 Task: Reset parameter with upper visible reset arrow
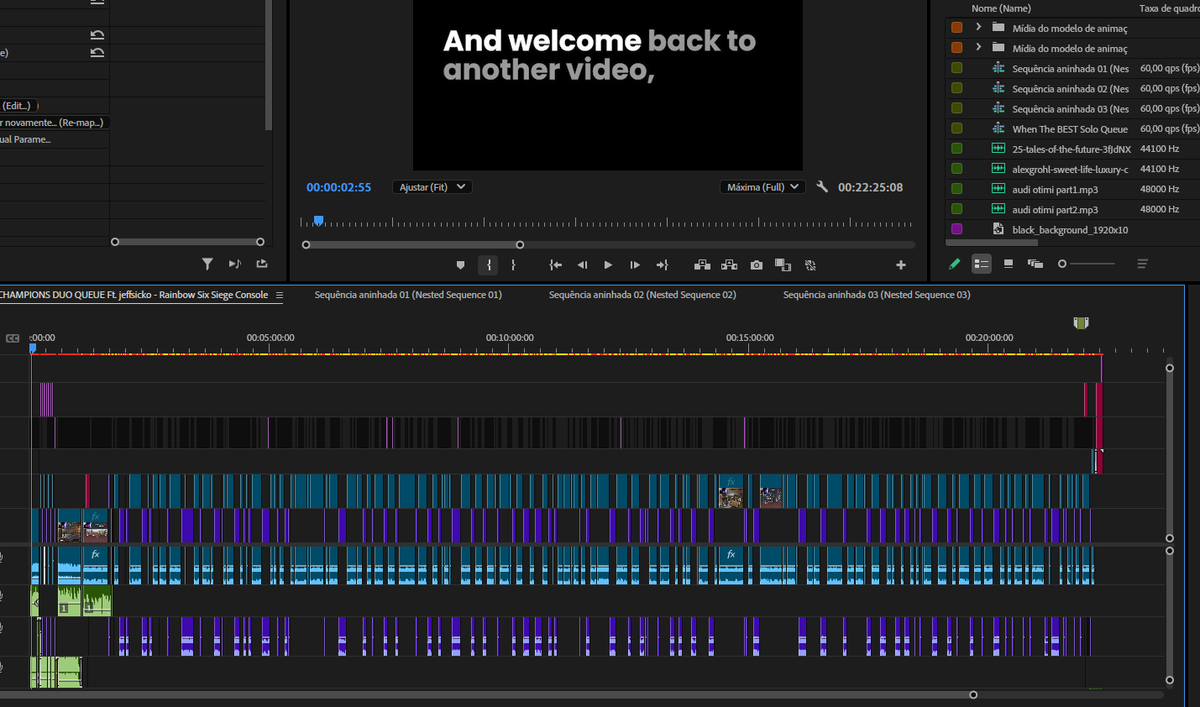click(x=97, y=35)
